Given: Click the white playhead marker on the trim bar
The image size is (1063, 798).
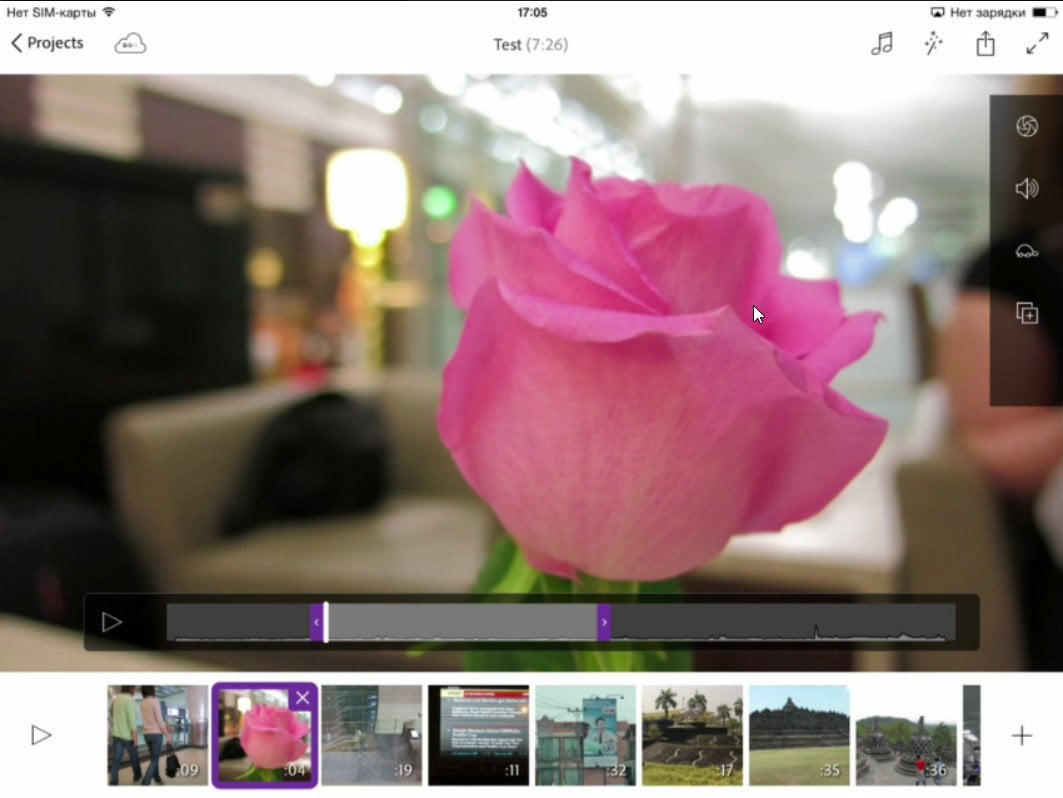Looking at the screenshot, I should point(326,622).
